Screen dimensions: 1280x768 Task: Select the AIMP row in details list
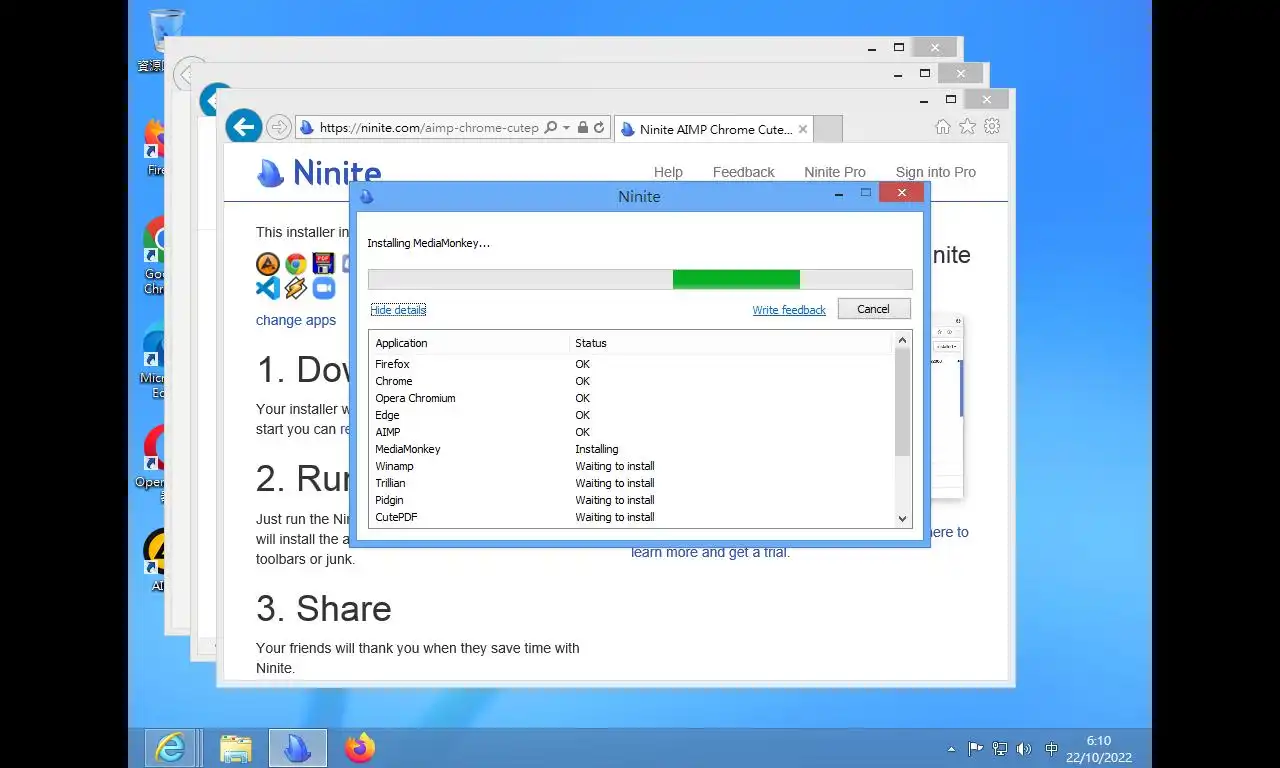(632, 432)
